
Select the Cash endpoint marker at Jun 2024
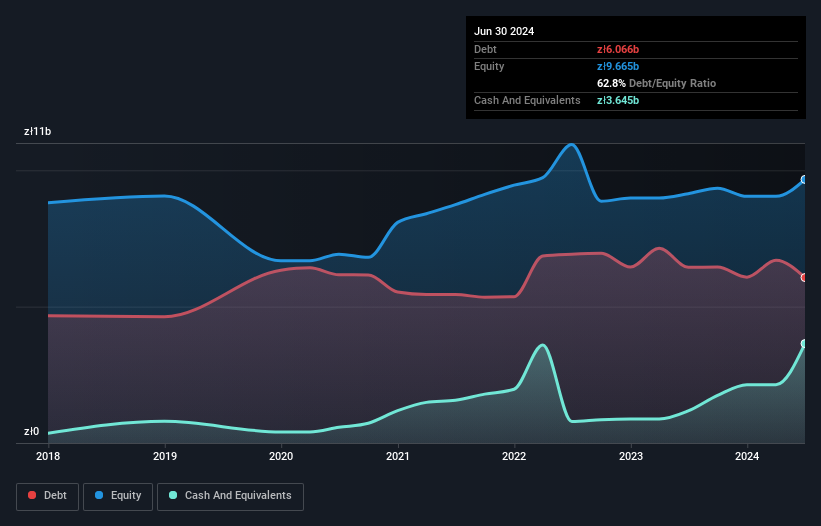click(x=804, y=343)
